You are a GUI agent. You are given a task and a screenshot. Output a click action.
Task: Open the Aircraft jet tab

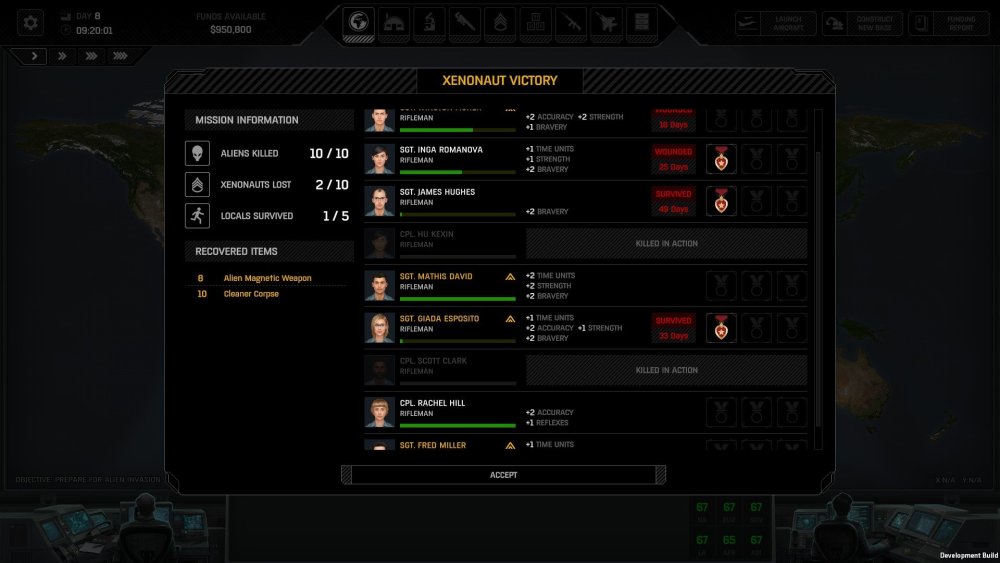tap(606, 24)
